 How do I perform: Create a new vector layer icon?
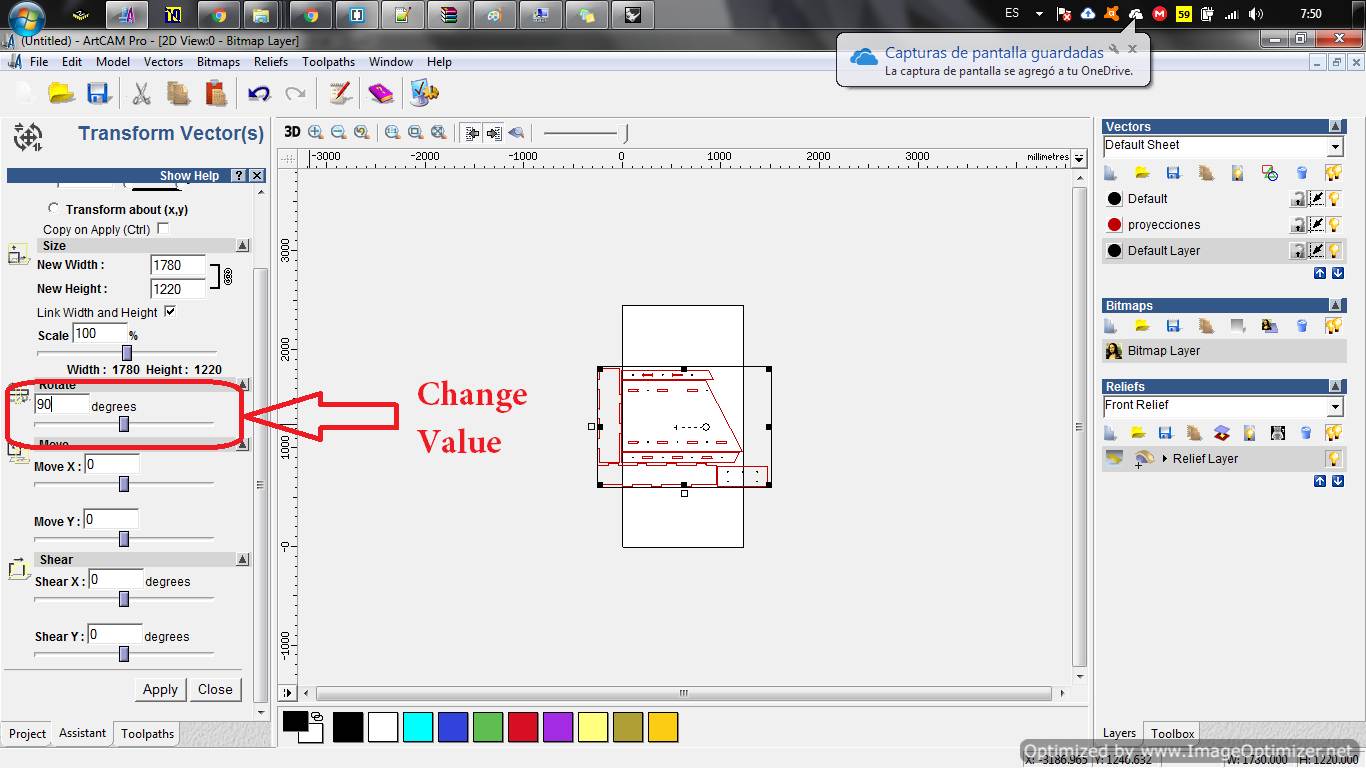[1110, 173]
